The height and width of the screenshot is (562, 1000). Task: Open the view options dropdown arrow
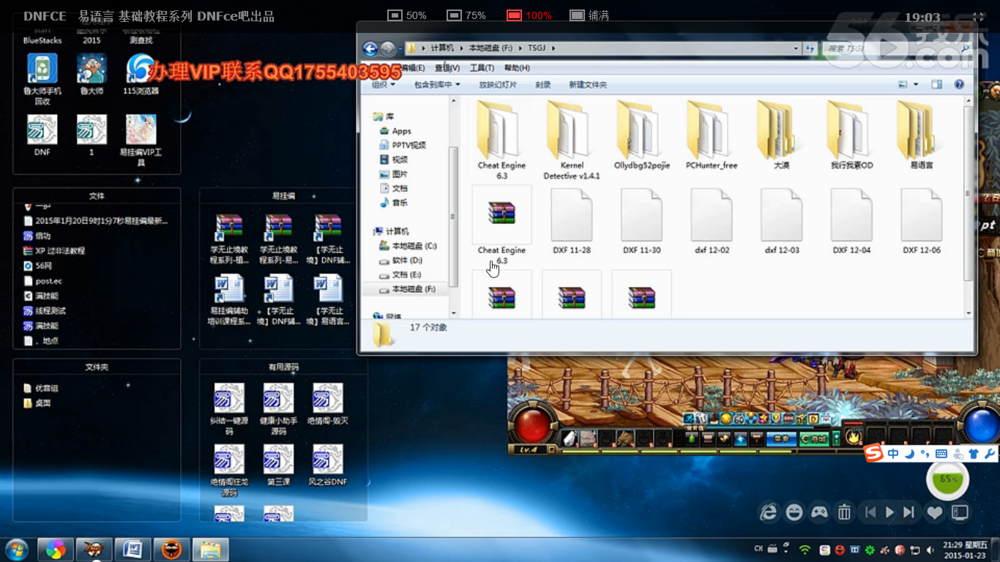point(916,85)
